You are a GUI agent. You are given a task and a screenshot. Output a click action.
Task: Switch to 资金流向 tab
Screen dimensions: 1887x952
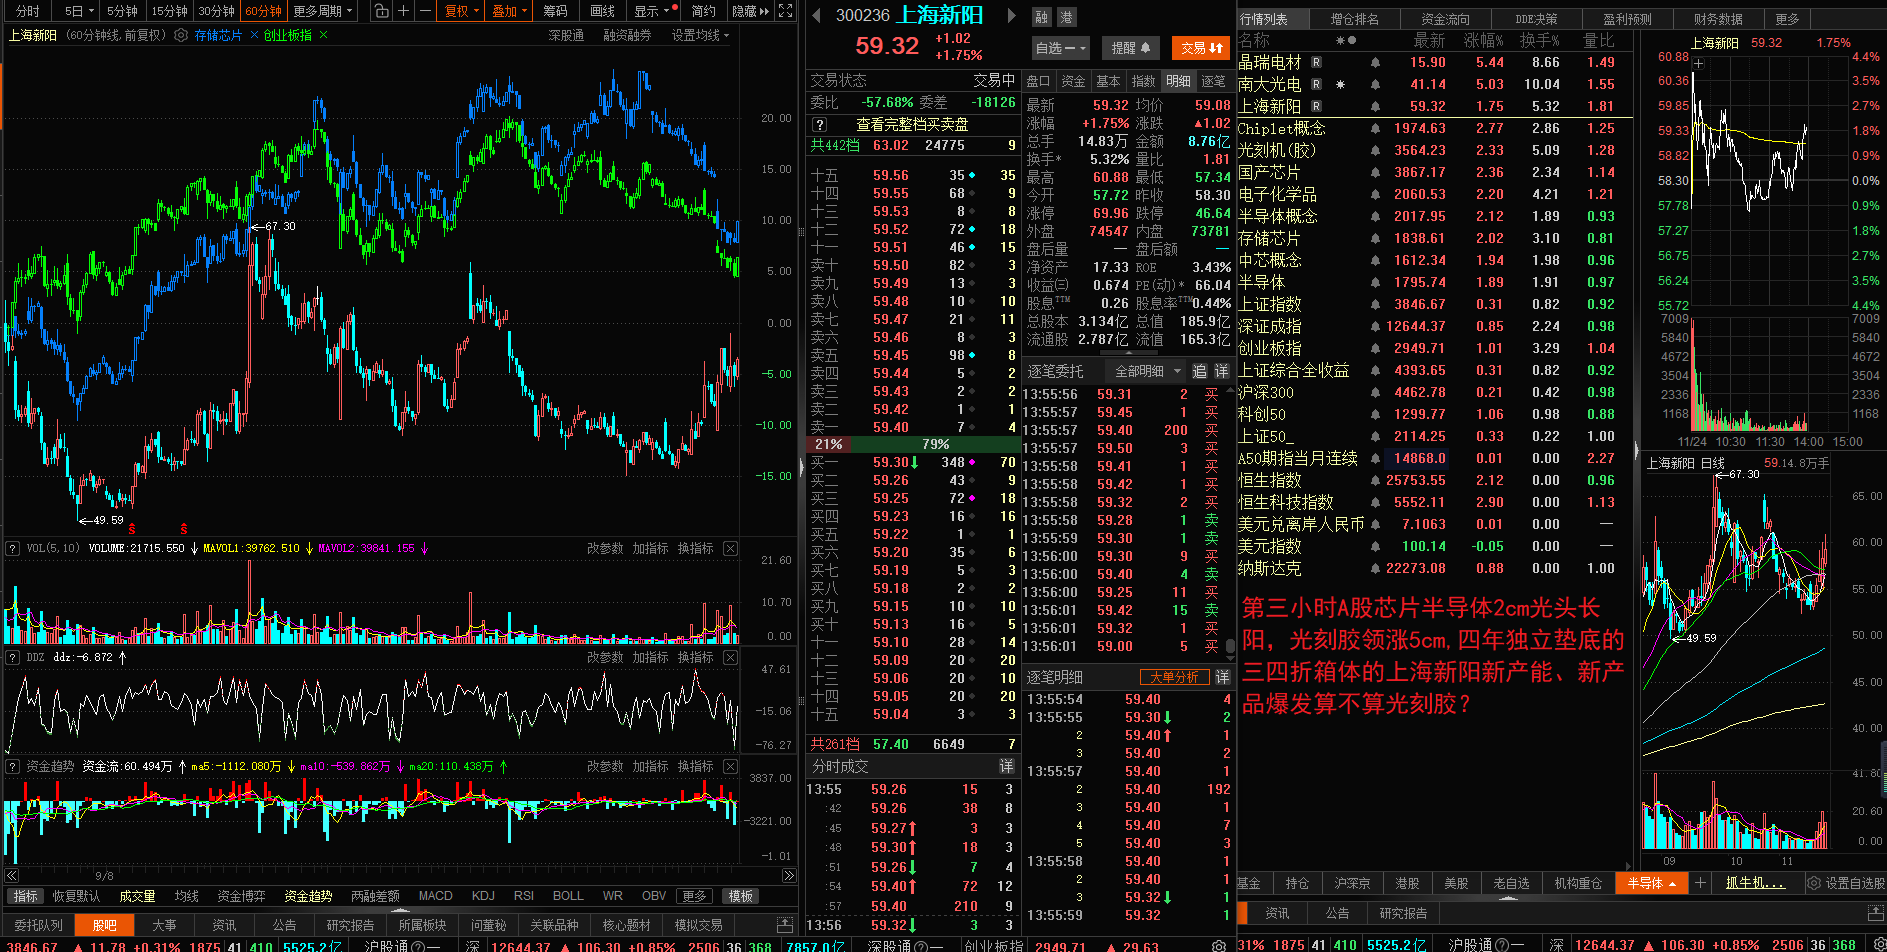[x=1445, y=19]
